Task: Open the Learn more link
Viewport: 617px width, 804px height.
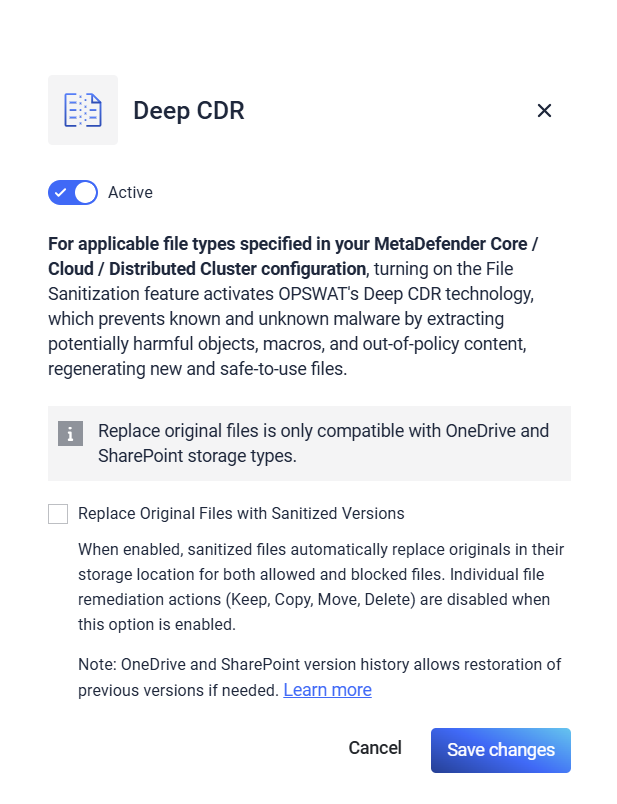Action: click(x=327, y=690)
